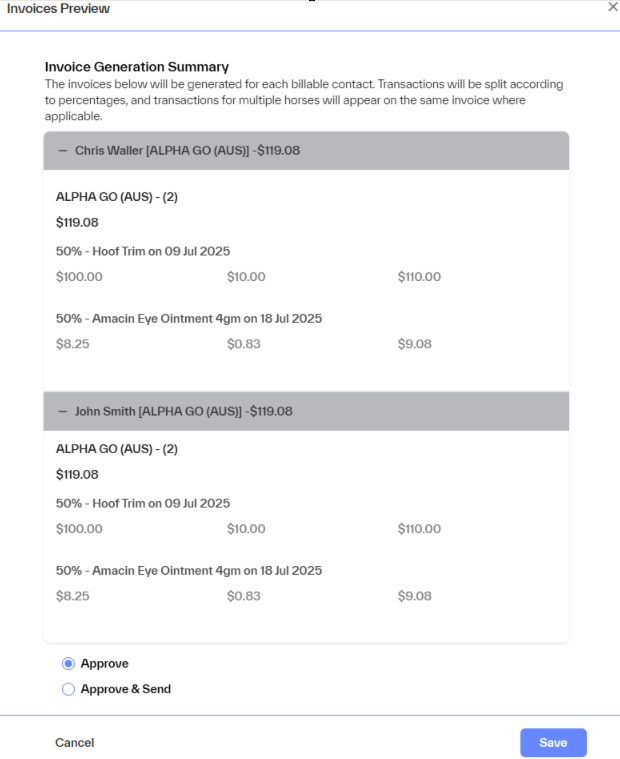
Task: Select the Approve radio option
Action: 69,663
